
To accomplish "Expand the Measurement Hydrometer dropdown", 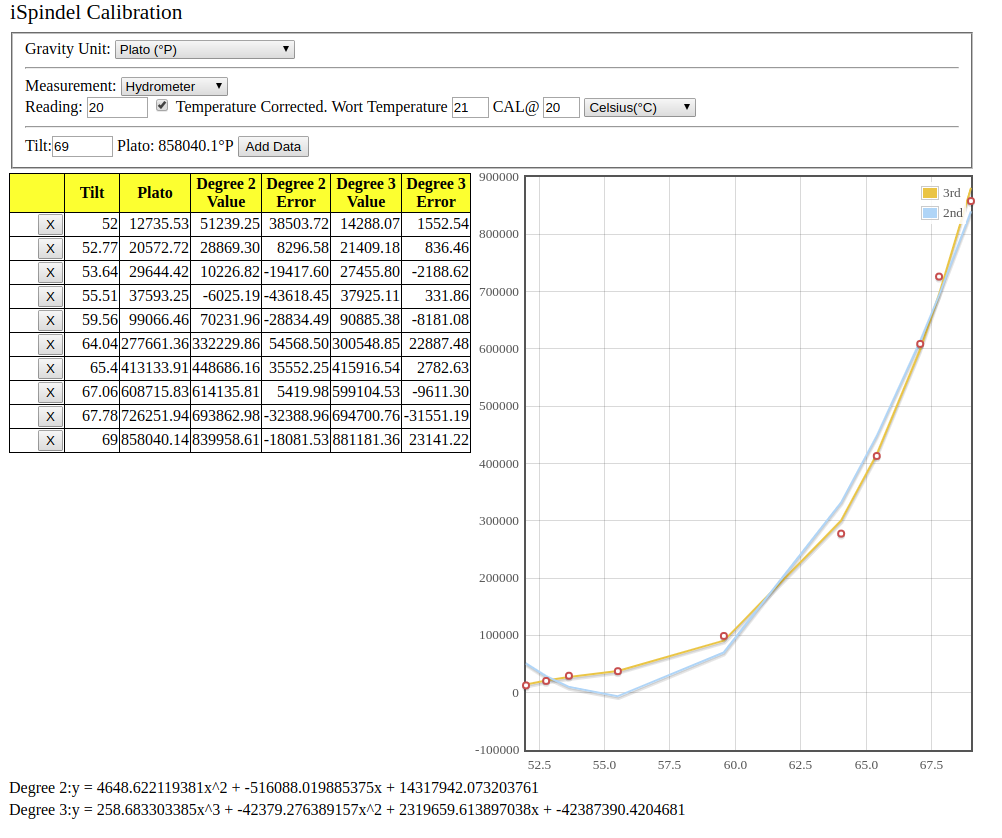I will click(174, 87).
